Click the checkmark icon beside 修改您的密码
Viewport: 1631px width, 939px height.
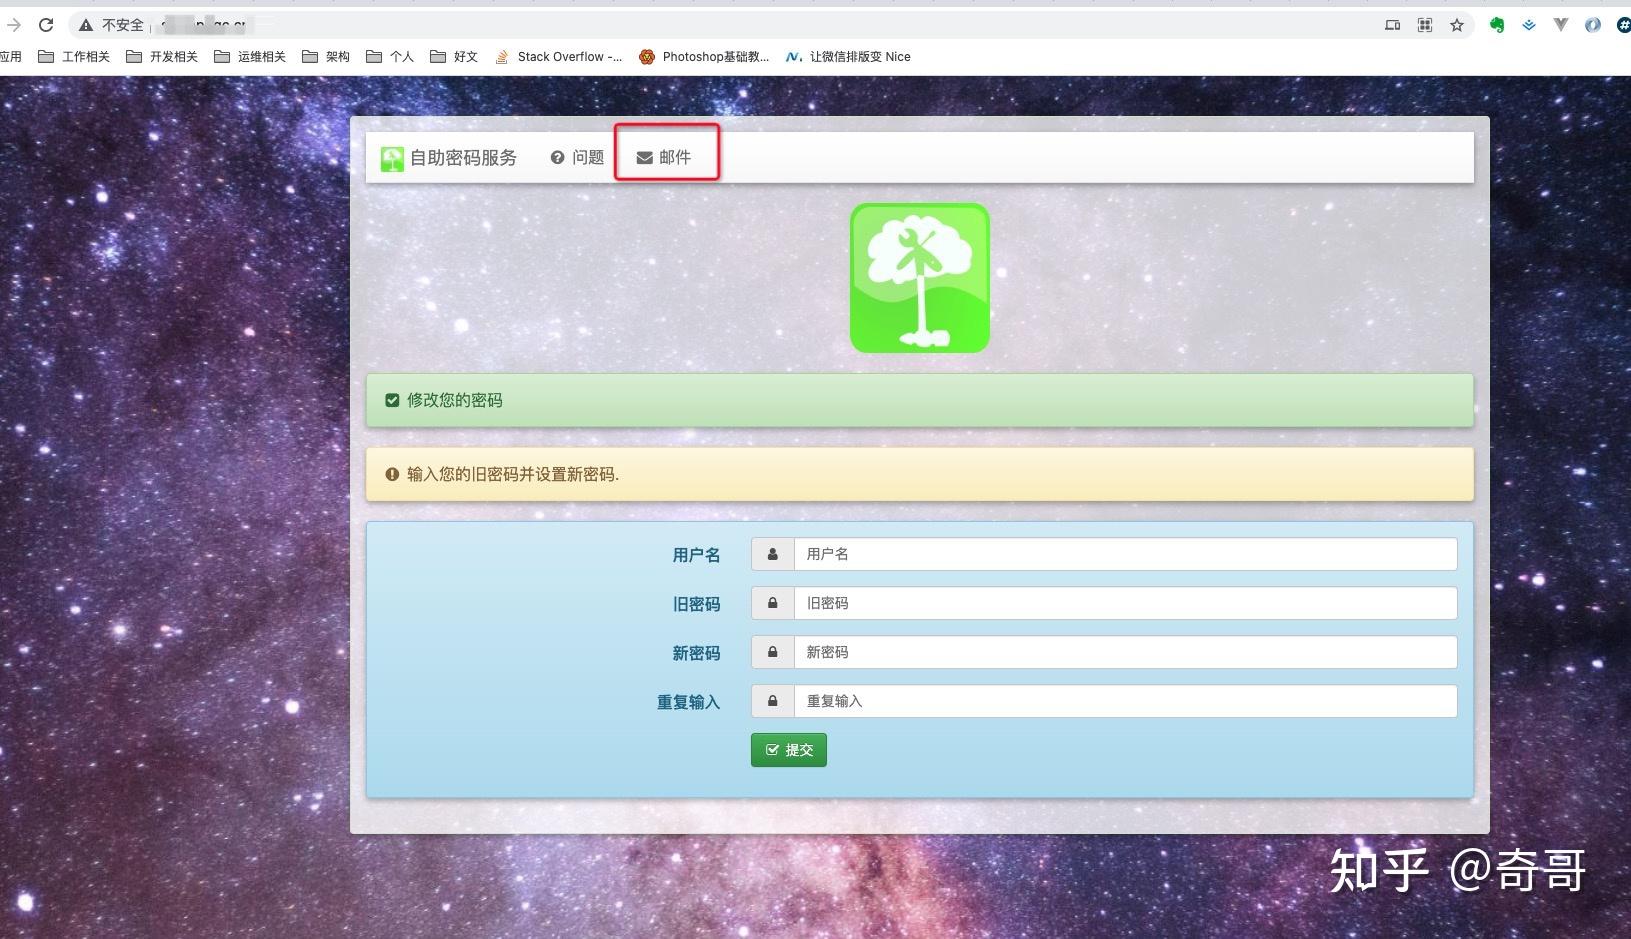click(x=391, y=399)
